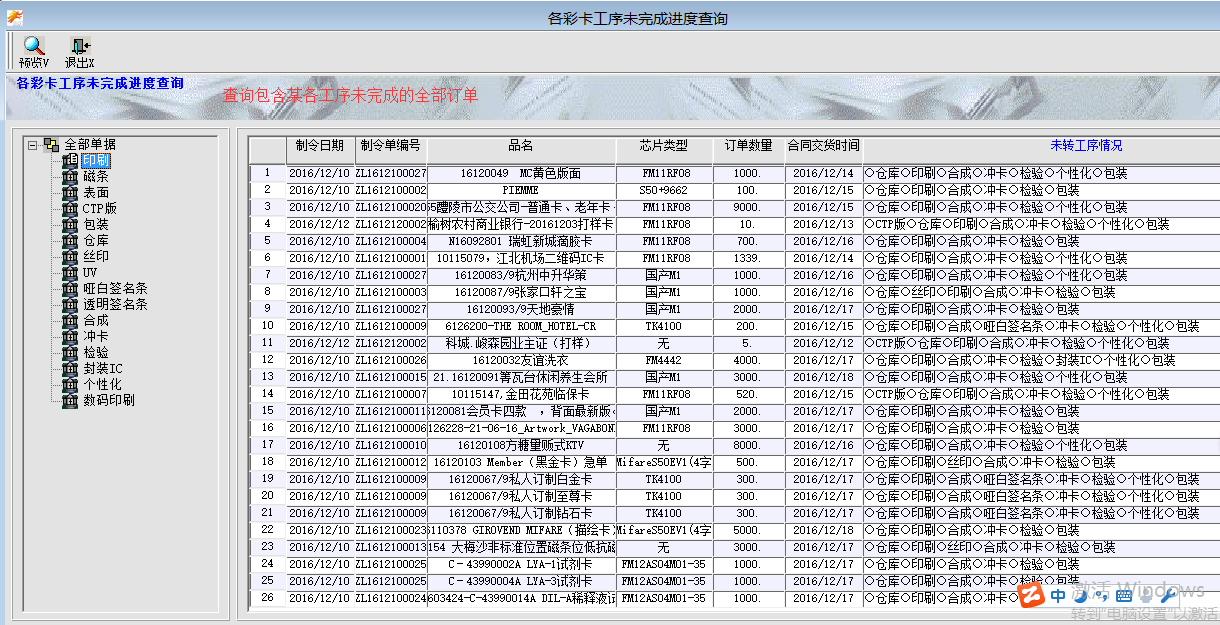Image resolution: width=1220 pixels, height=625 pixels.
Task: Click the icon beside 丝印 node
Action: [70, 257]
